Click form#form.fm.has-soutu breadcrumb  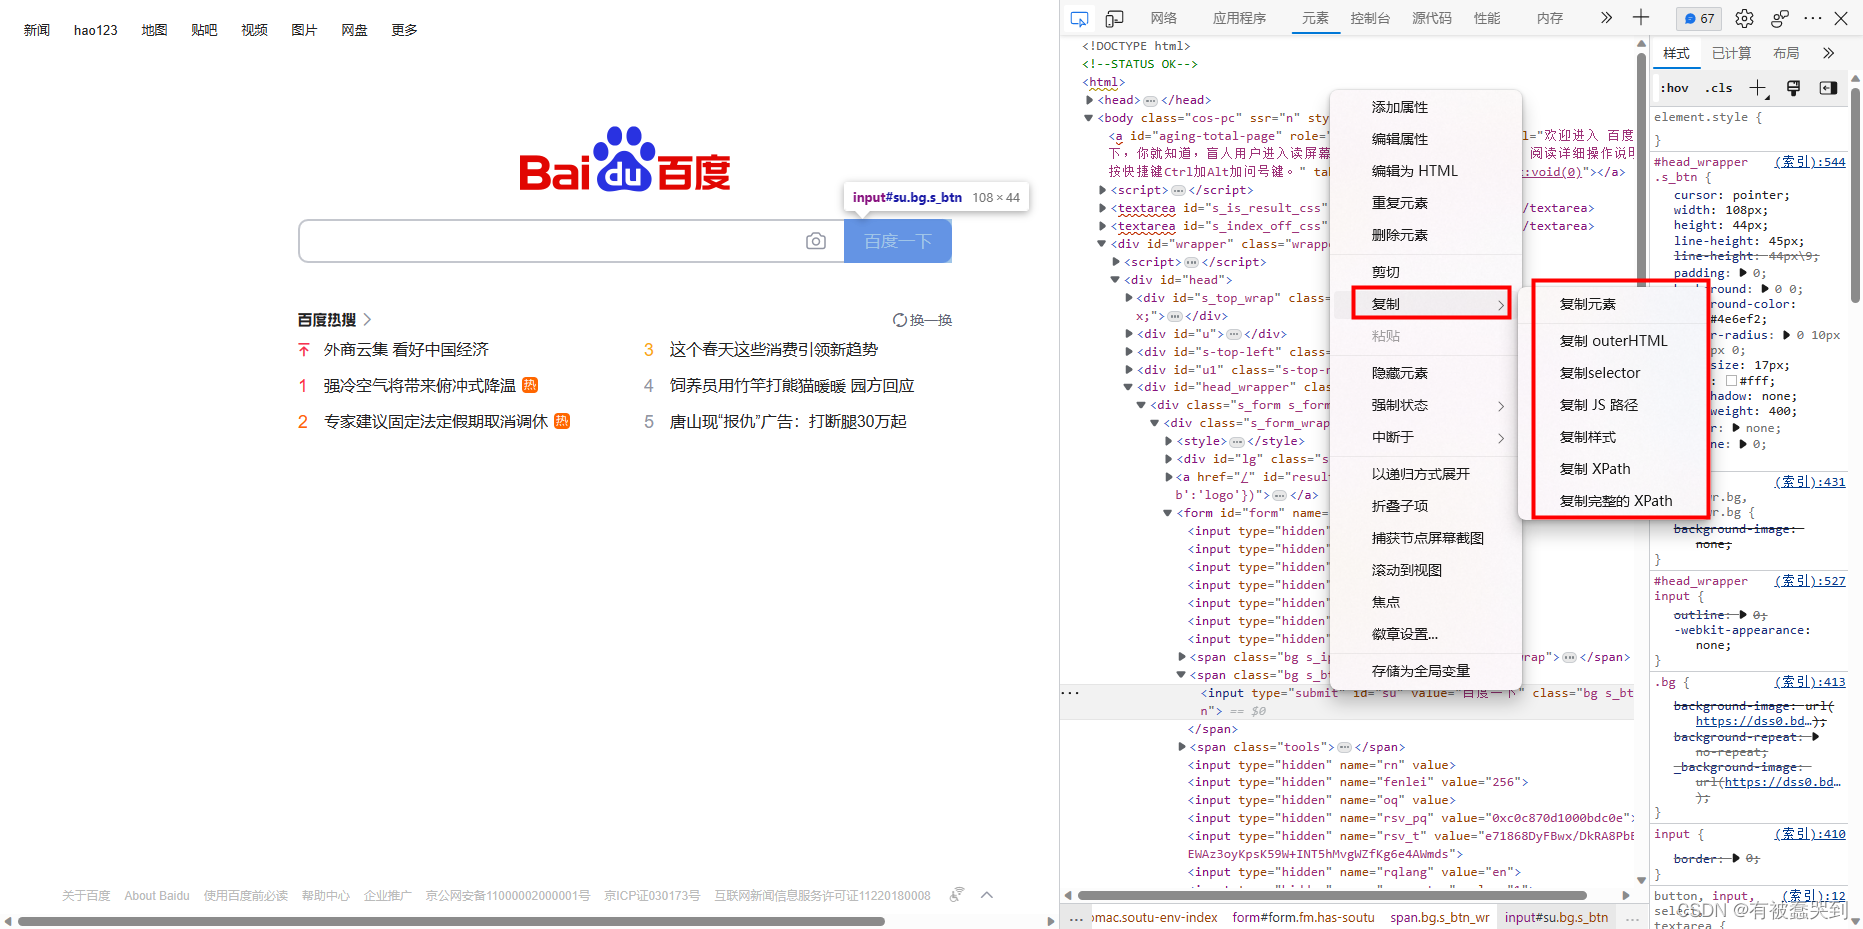click(1303, 917)
